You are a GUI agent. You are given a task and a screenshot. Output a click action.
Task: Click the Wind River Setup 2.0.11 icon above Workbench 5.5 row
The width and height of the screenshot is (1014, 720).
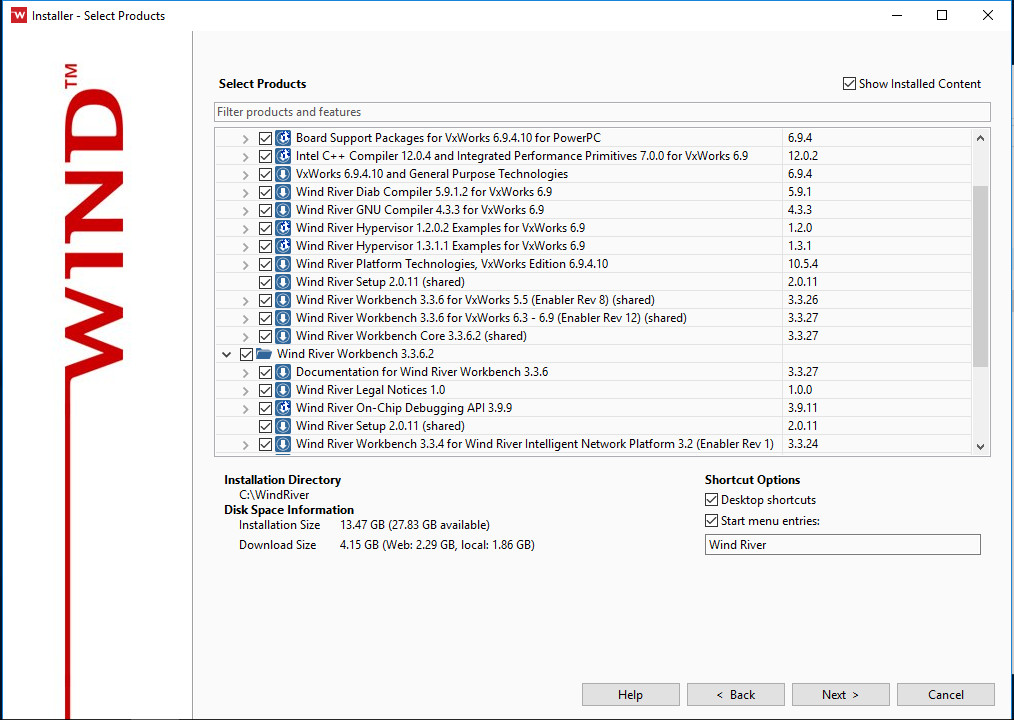tap(283, 282)
